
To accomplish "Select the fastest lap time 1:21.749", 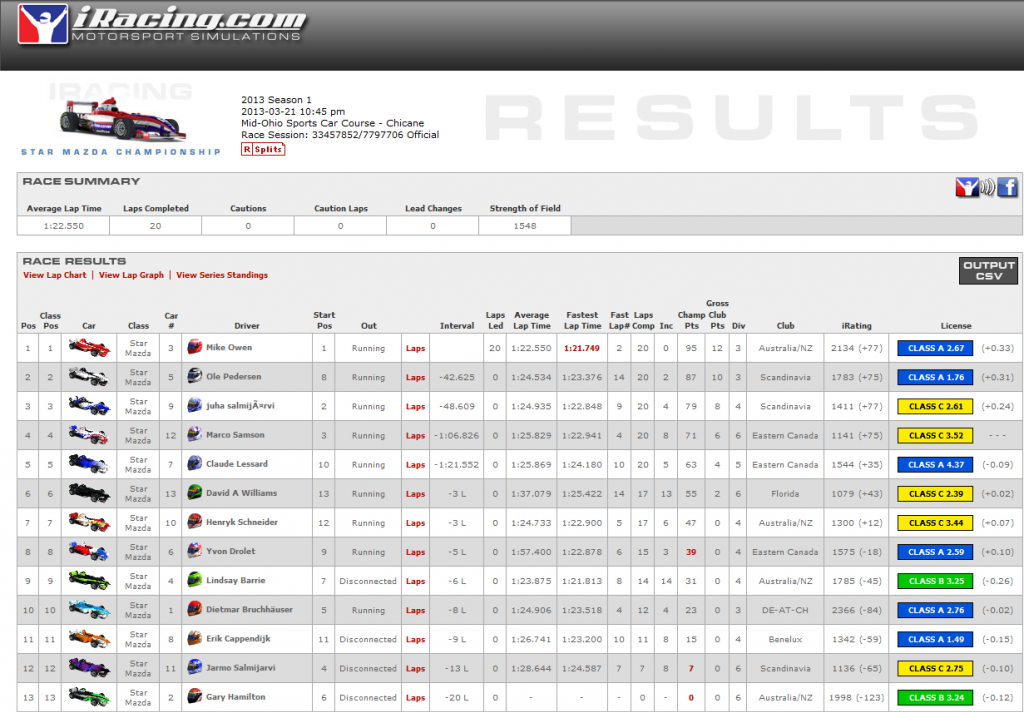I will (581, 348).
